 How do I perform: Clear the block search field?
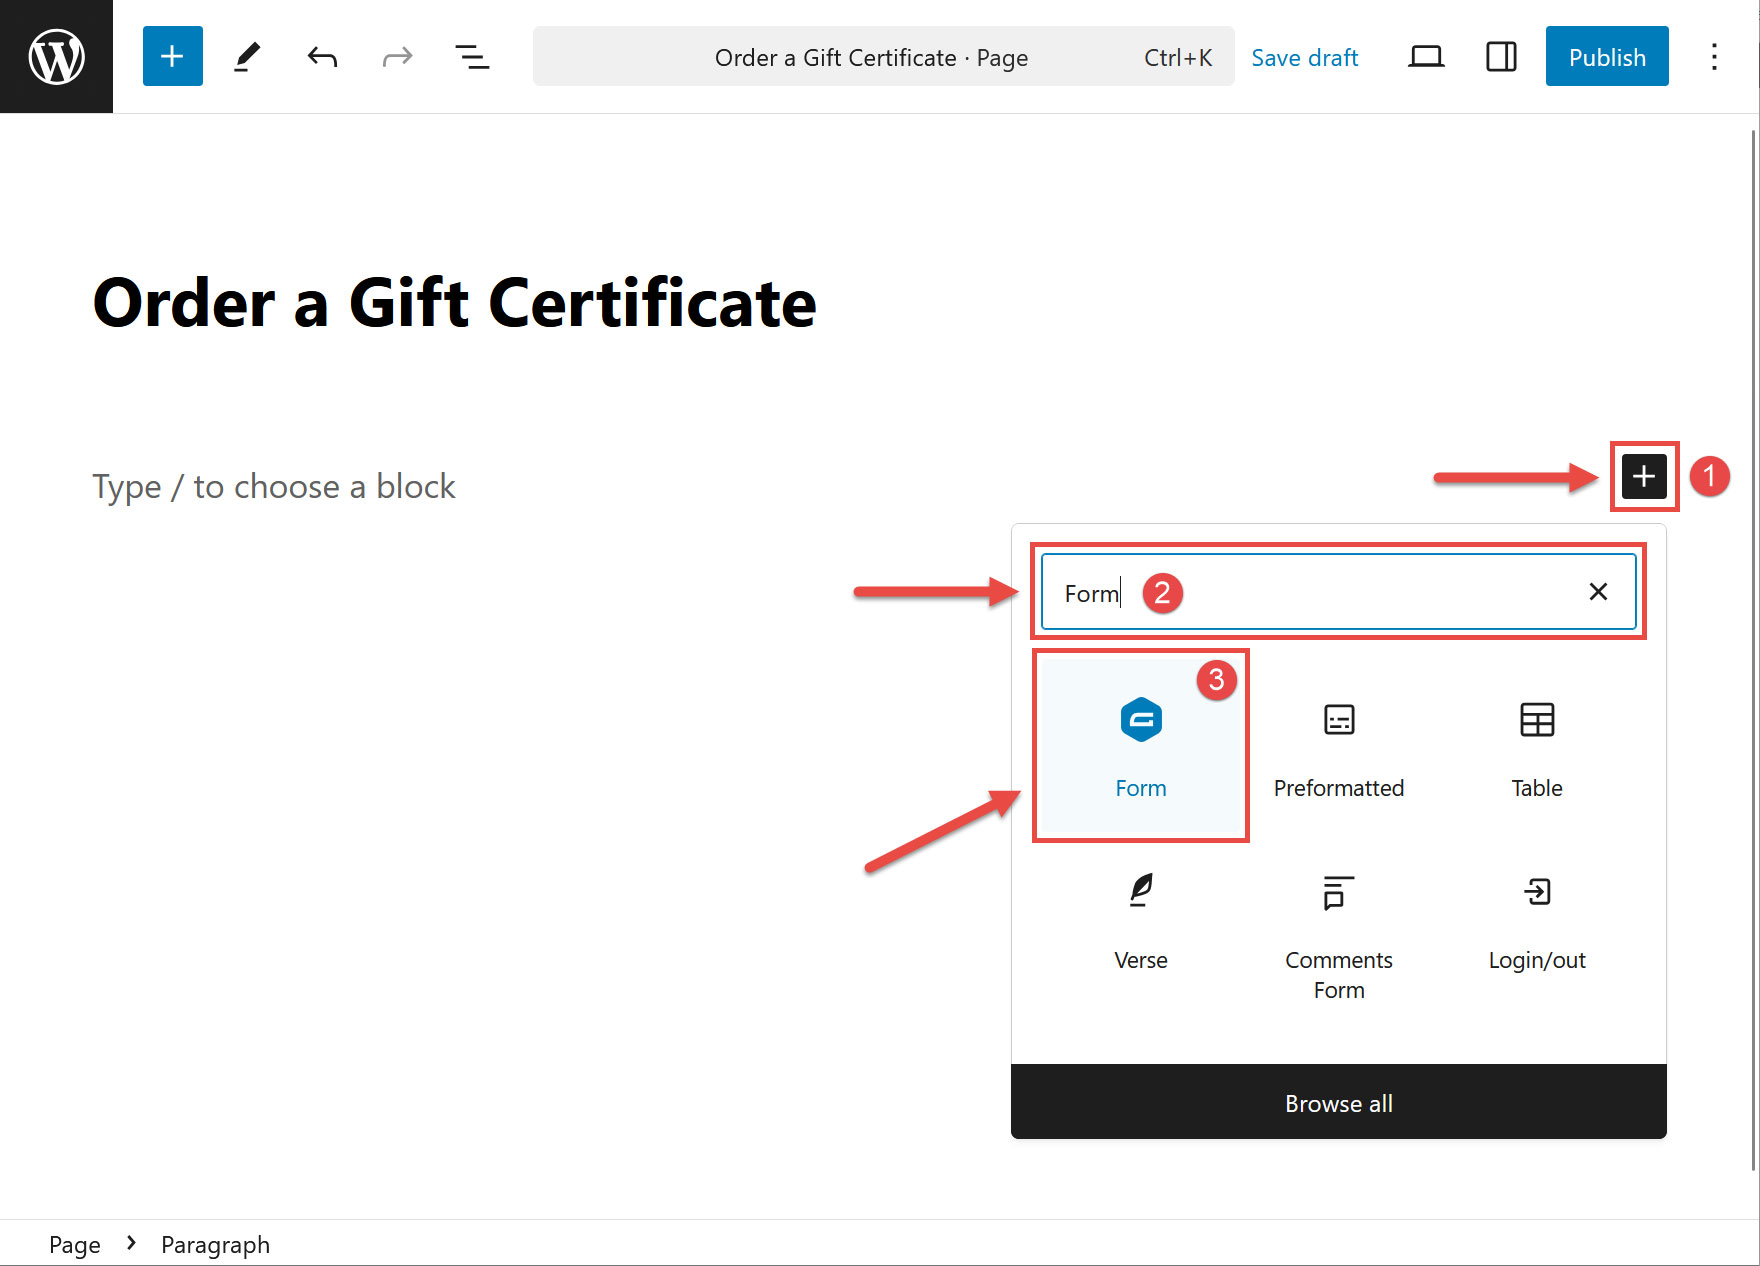tap(1598, 592)
